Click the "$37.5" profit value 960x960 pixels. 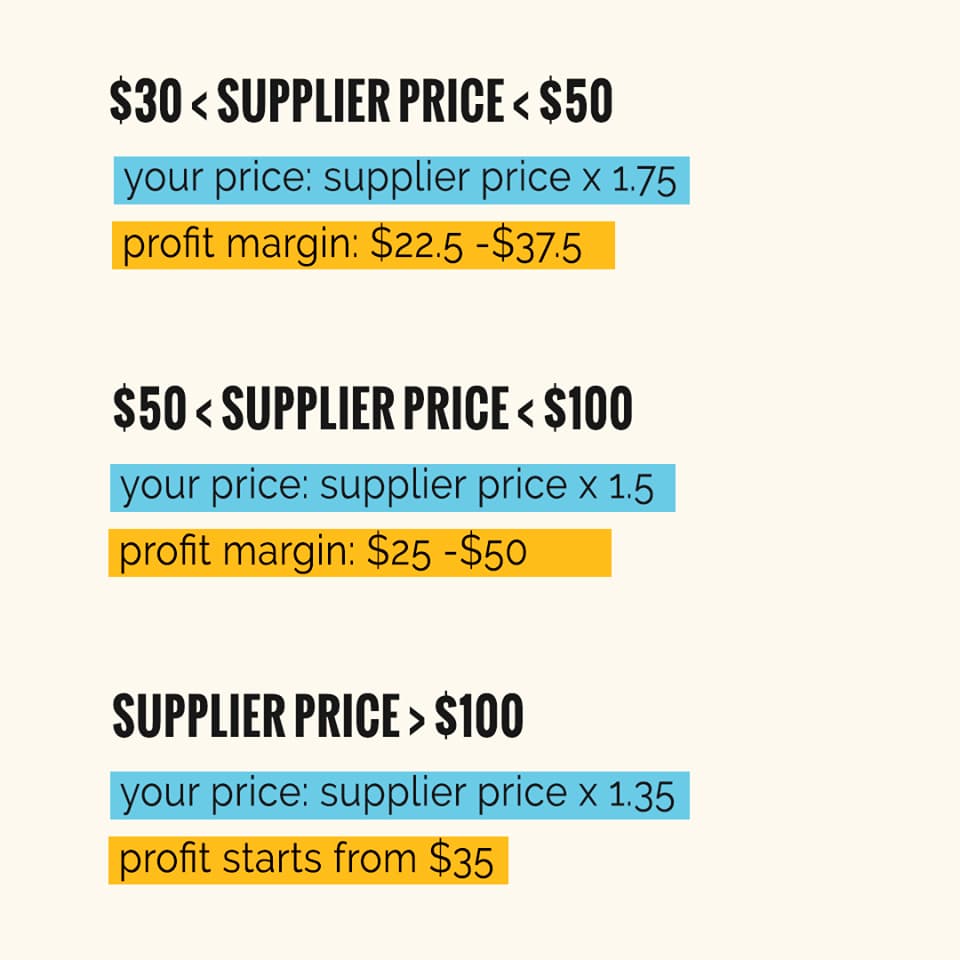point(536,246)
